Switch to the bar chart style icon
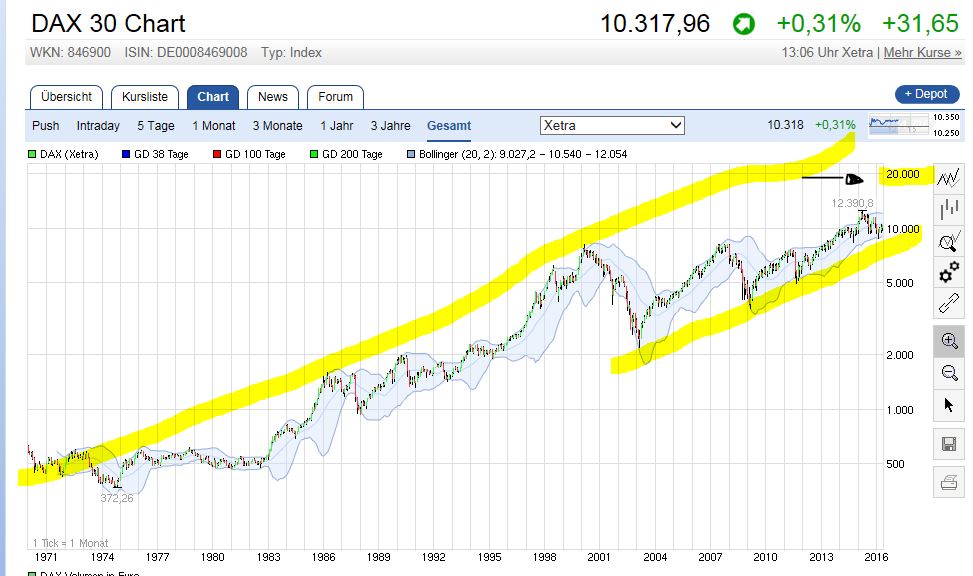Screen dimensions: 973x576 tap(949, 210)
